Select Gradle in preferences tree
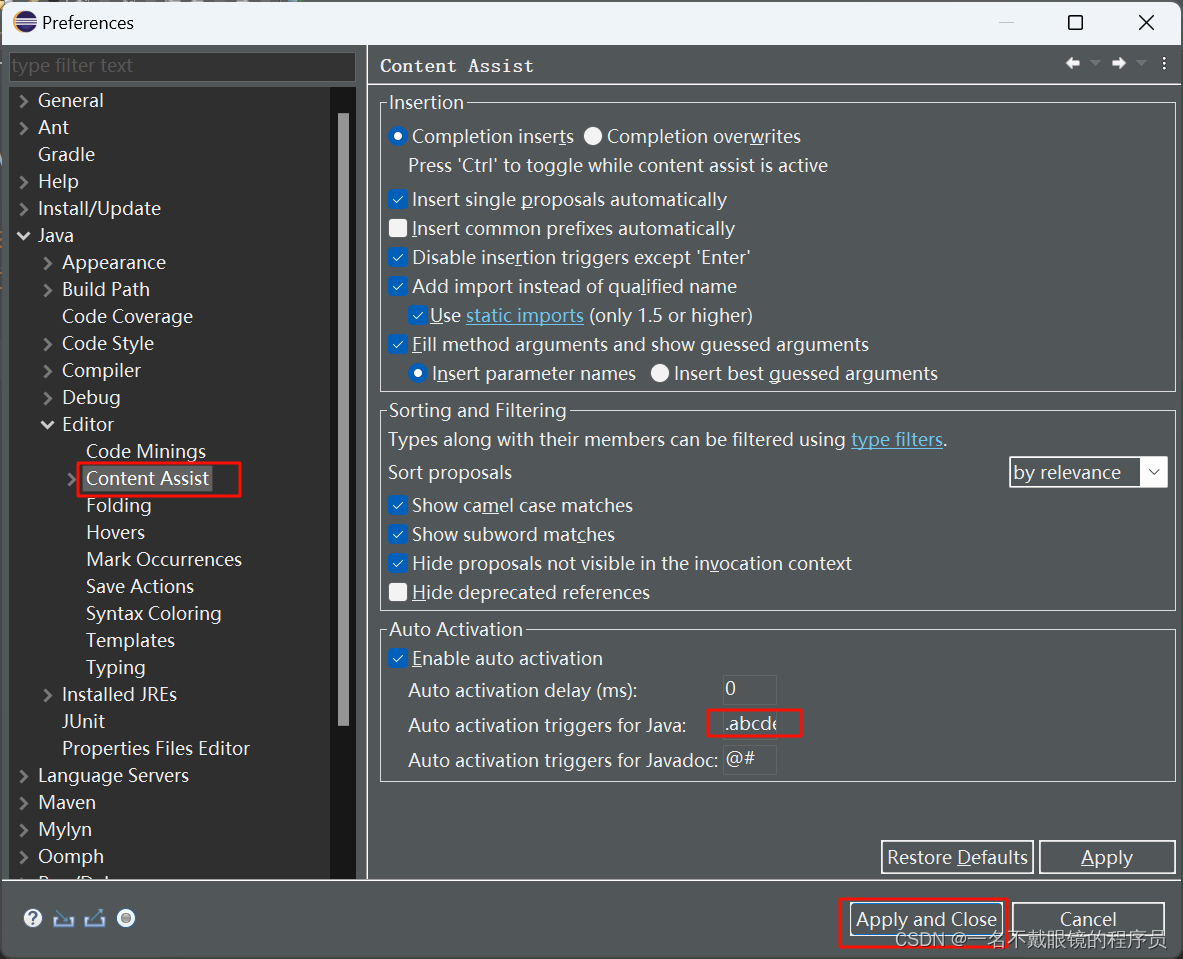The width and height of the screenshot is (1183, 959). (66, 155)
